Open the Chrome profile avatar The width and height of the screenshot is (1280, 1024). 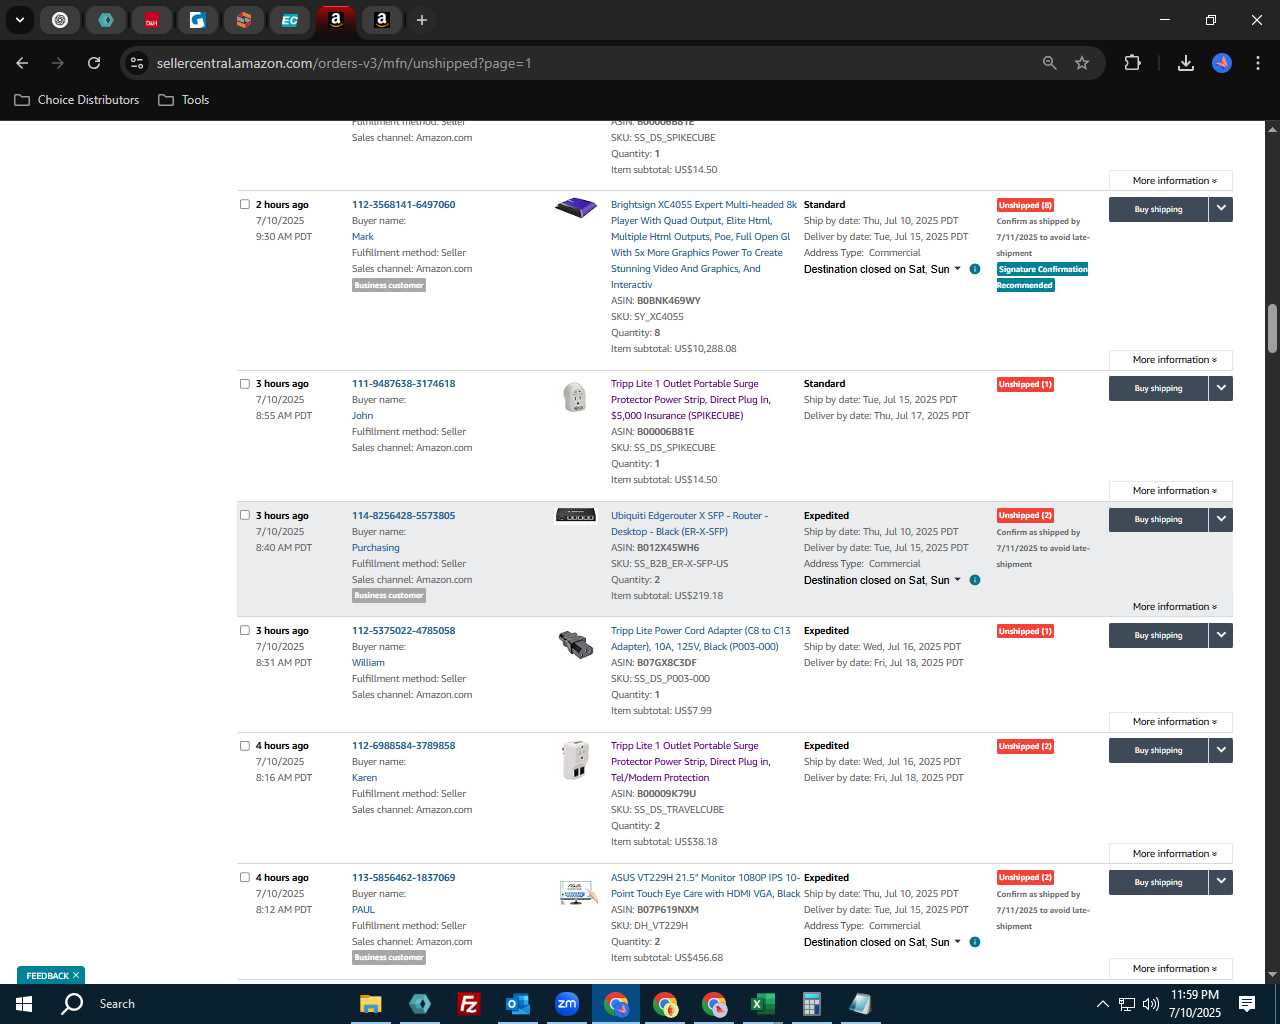pyautogui.click(x=1222, y=63)
